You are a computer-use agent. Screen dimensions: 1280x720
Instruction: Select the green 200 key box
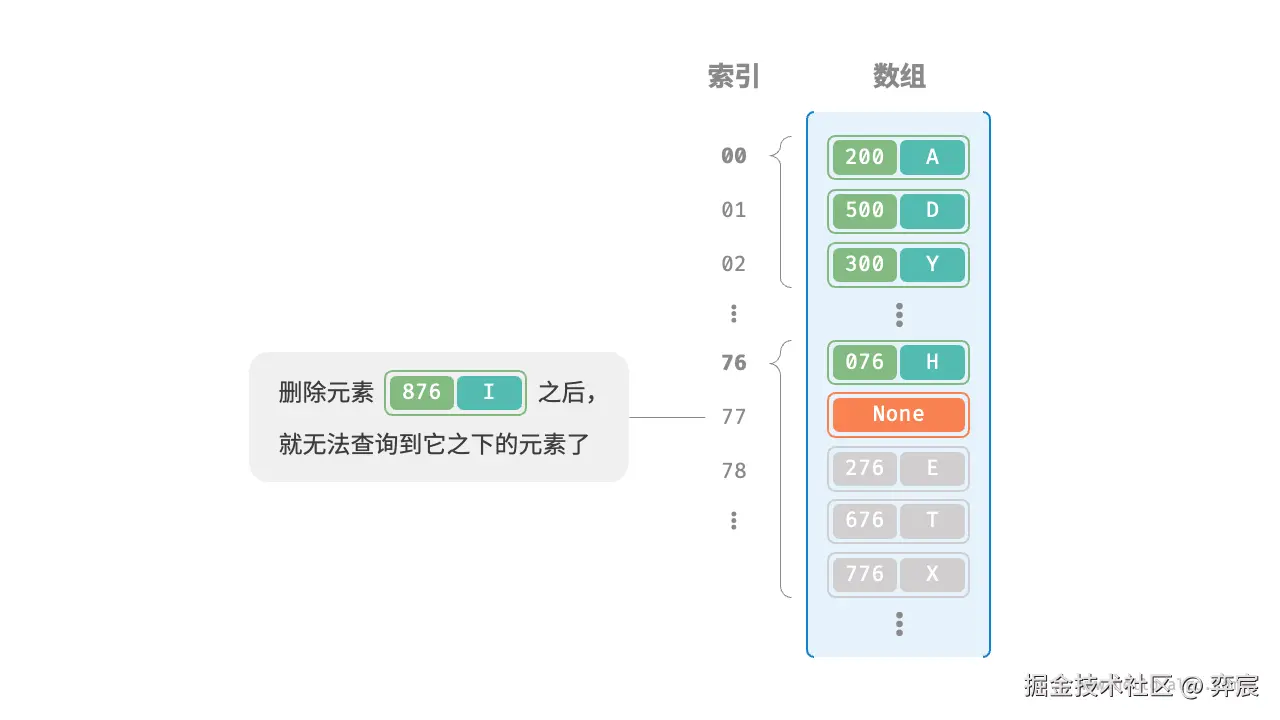click(x=865, y=157)
